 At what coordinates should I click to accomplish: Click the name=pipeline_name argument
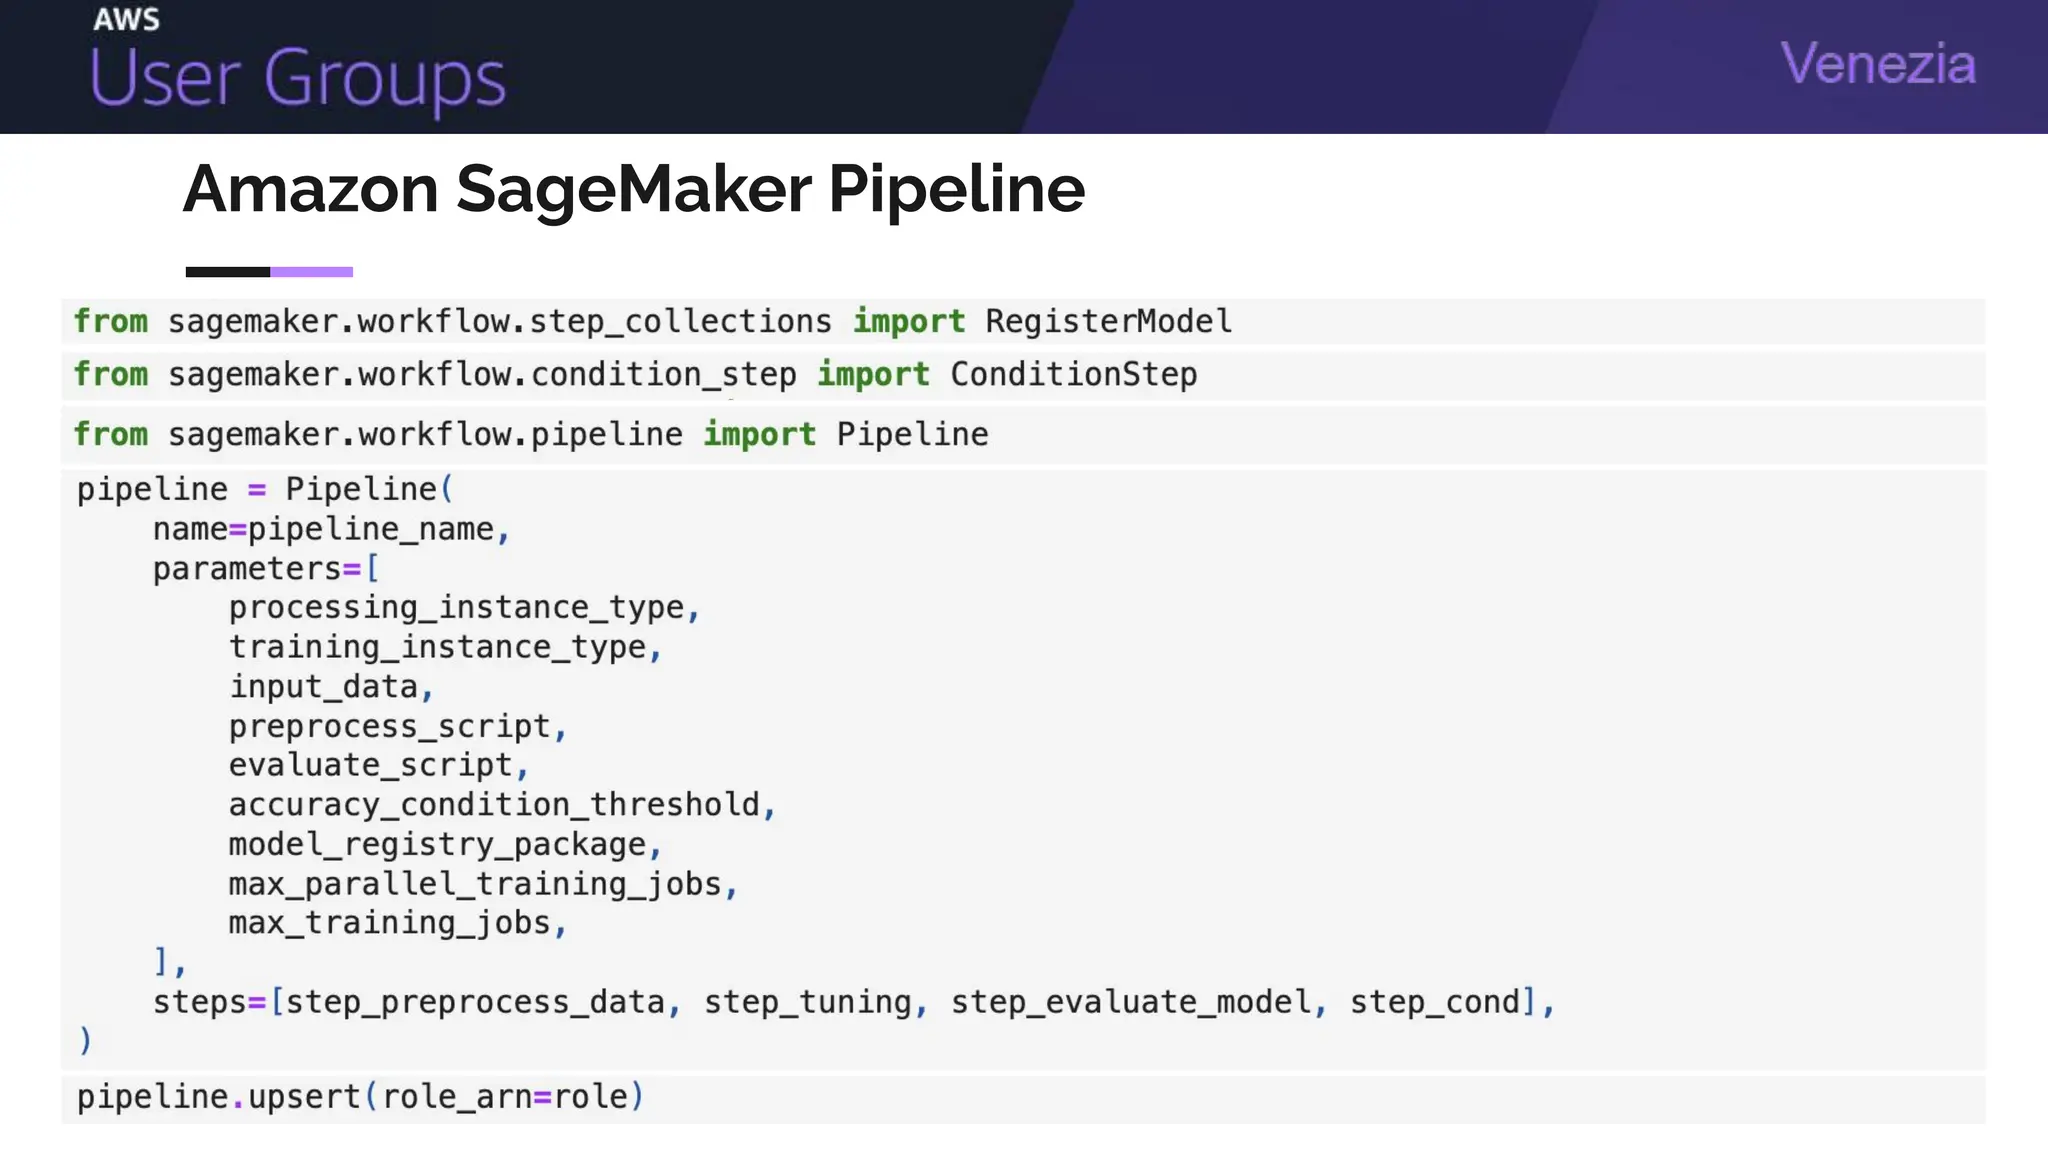(x=331, y=529)
